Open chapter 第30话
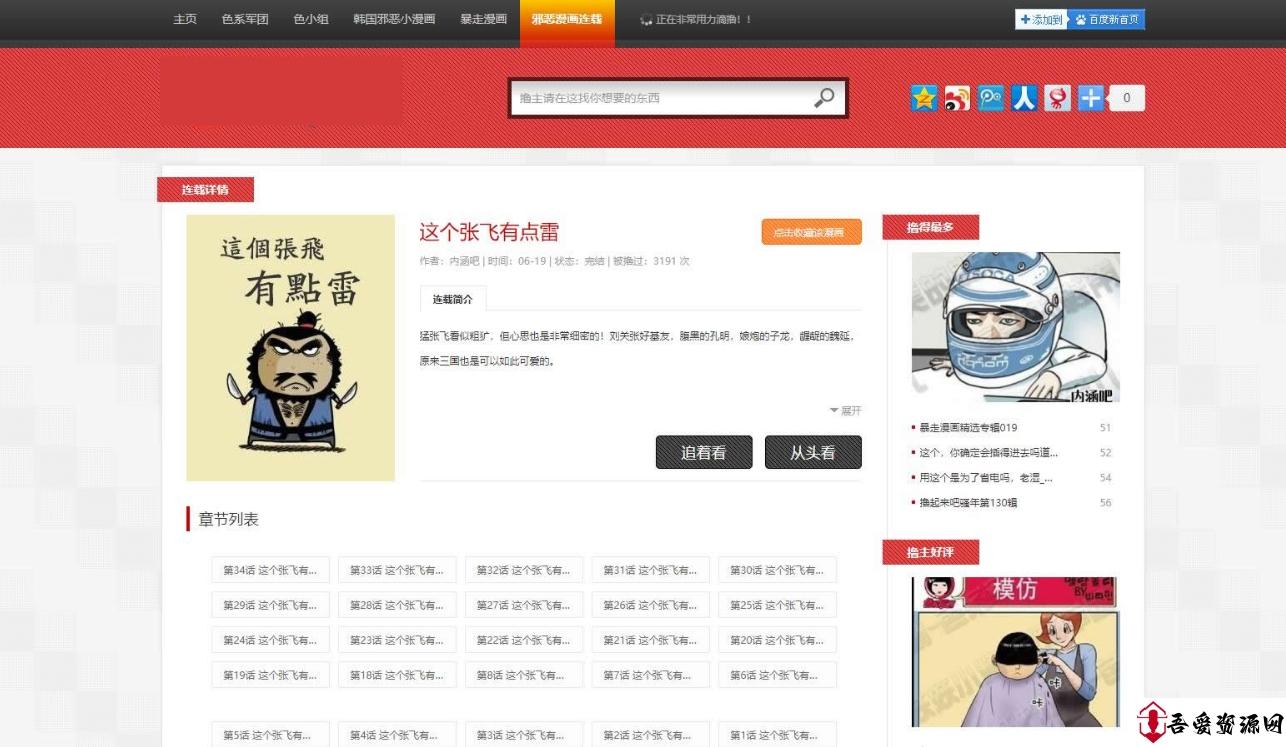 pos(777,570)
